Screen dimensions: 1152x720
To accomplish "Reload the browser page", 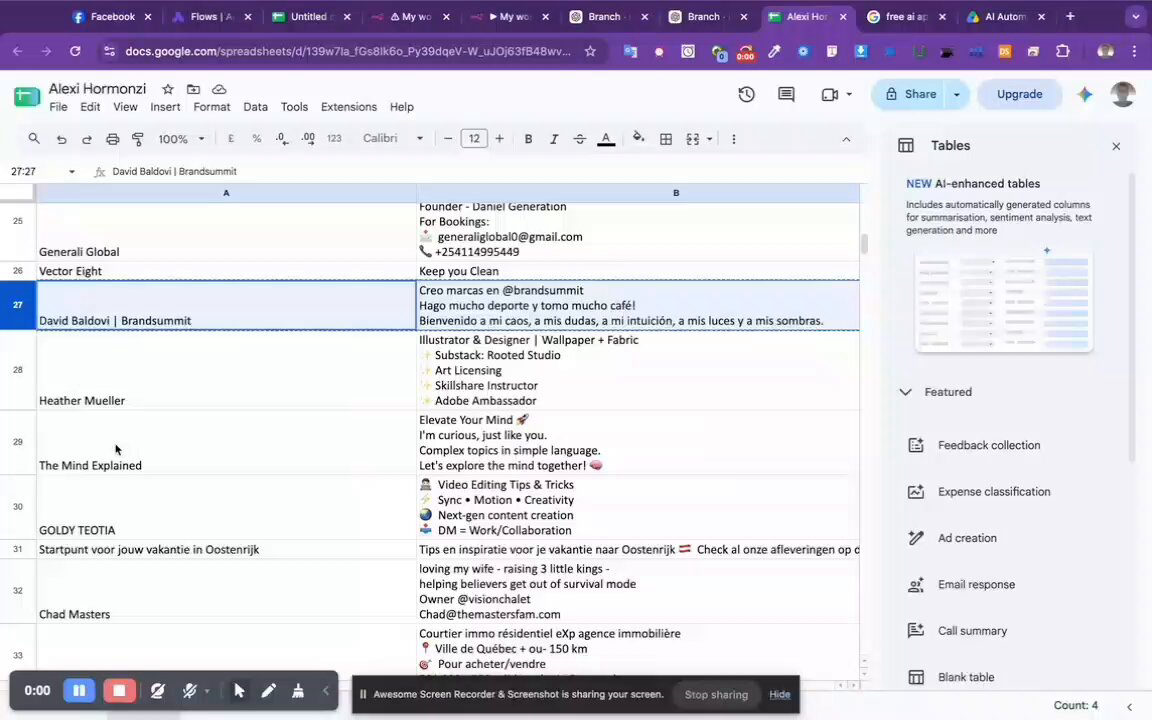I will coord(75,51).
